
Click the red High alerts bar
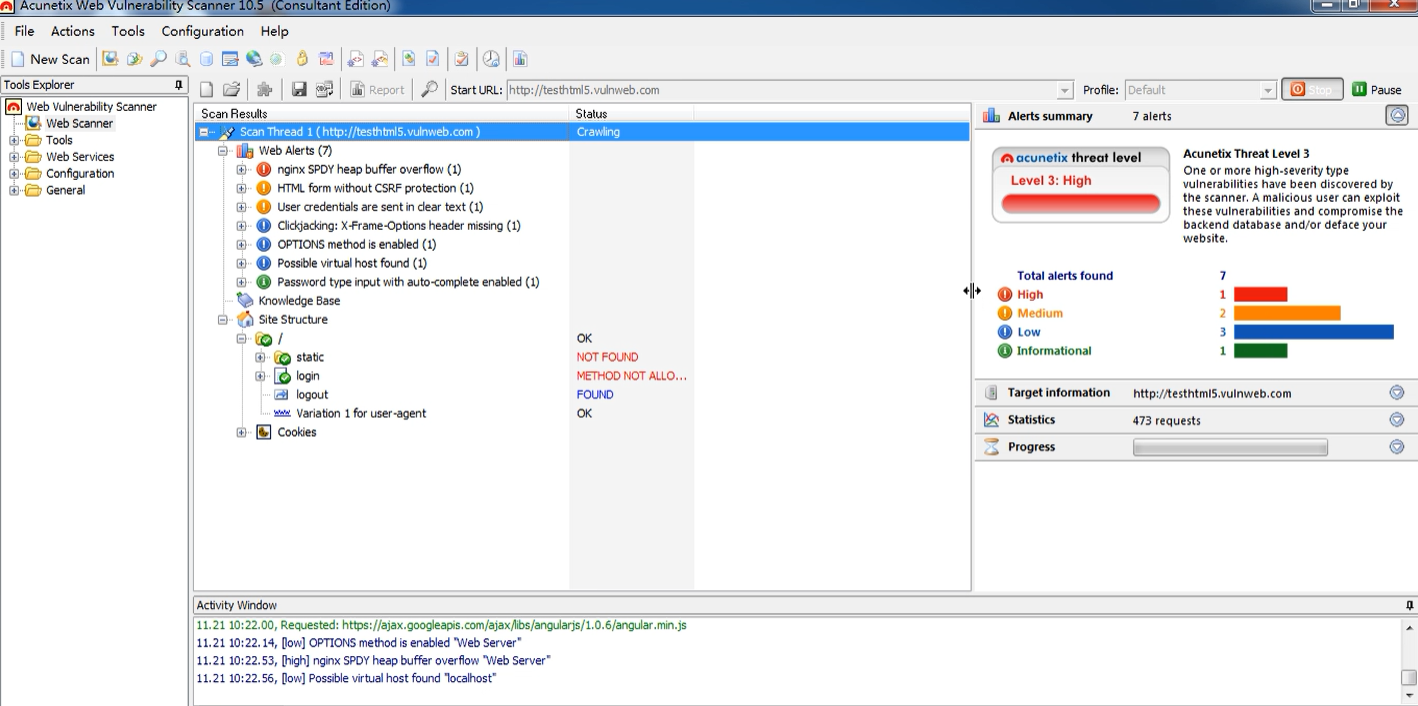point(1260,295)
